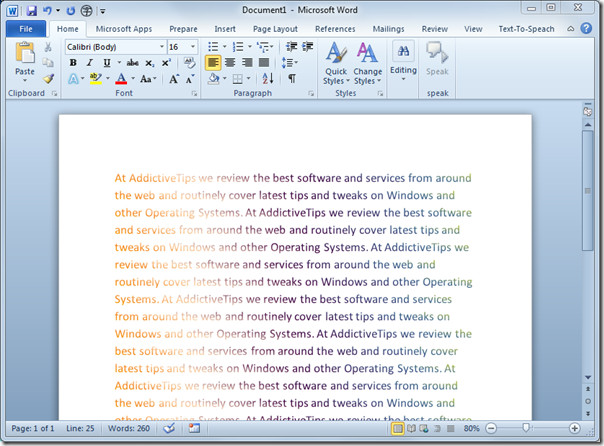Click the Text Effects outlined A icon

[x=73, y=79]
